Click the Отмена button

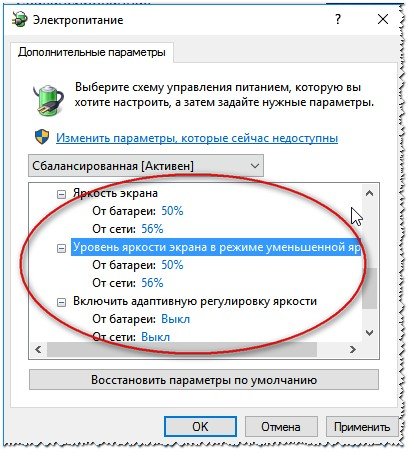(x=281, y=427)
